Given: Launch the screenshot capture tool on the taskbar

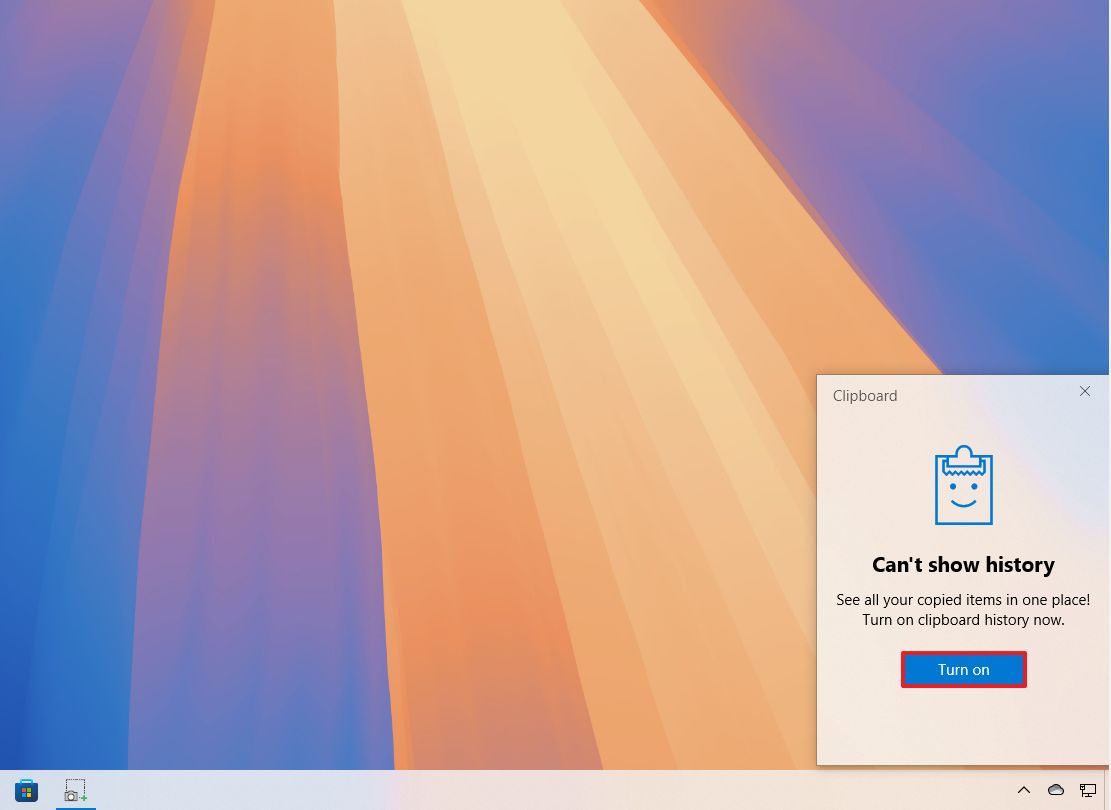Looking at the screenshot, I should (75, 789).
